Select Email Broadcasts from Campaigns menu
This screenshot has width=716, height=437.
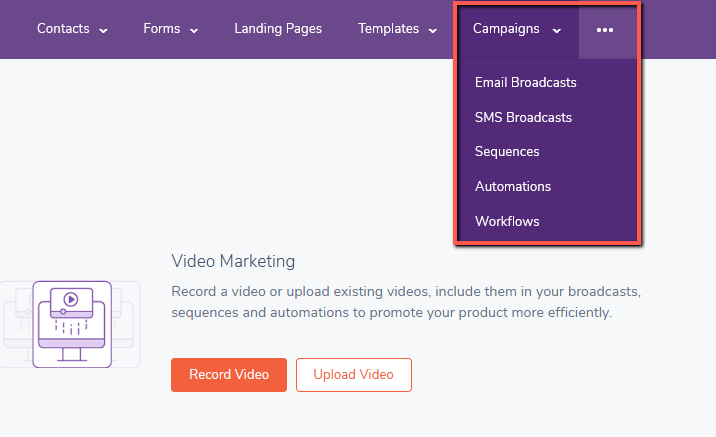coord(526,82)
